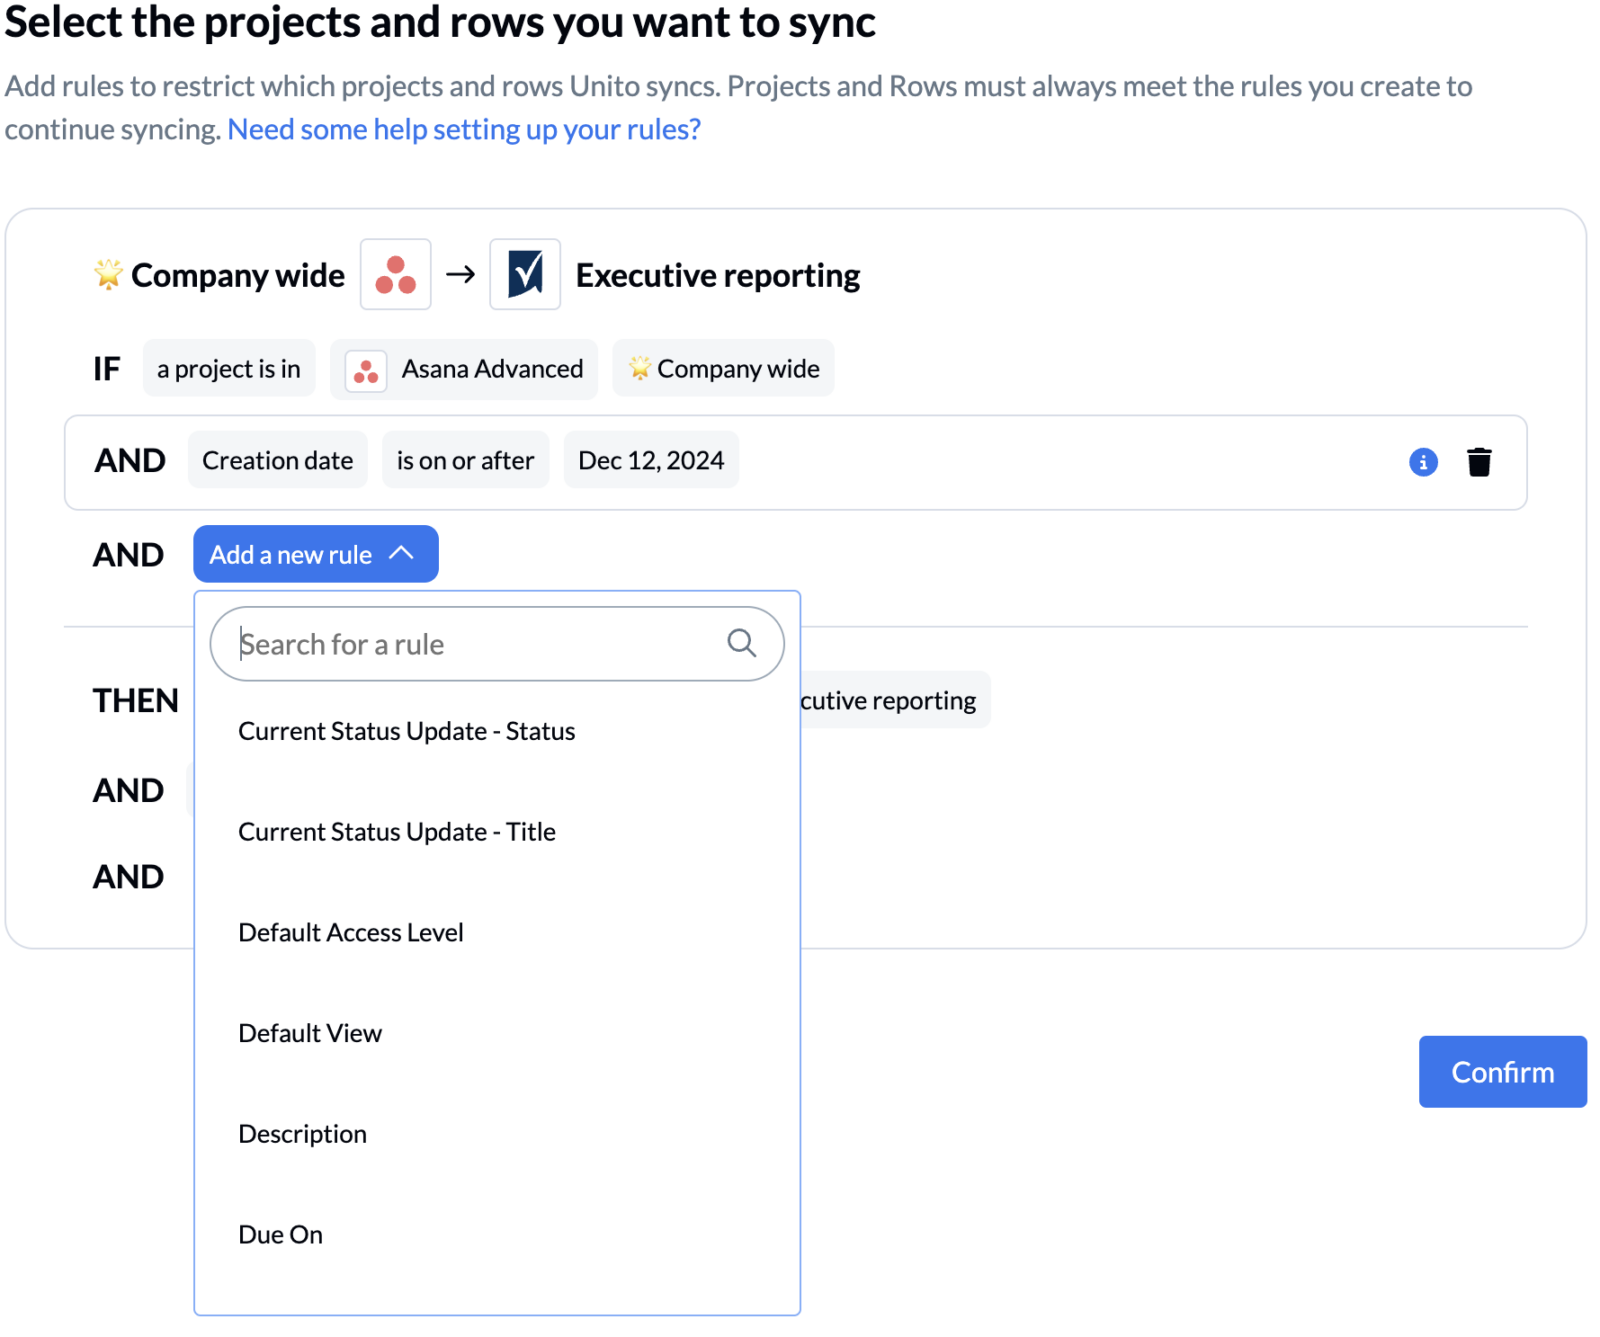Click the Asana icon inside Asana Advanced pill
Viewport: 1600px width, 1337px height.
click(366, 369)
